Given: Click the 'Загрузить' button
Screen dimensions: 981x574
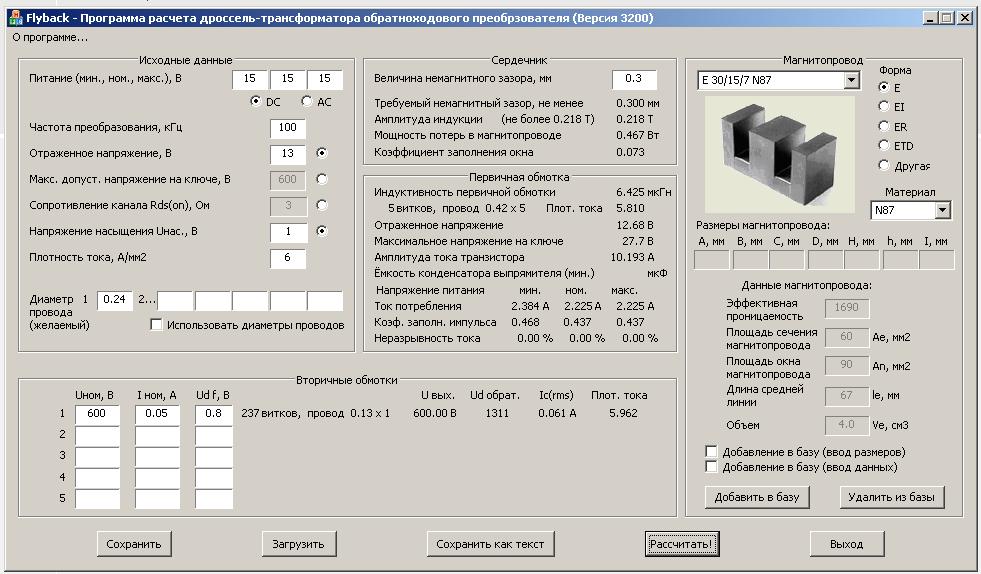Looking at the screenshot, I should 298,544.
